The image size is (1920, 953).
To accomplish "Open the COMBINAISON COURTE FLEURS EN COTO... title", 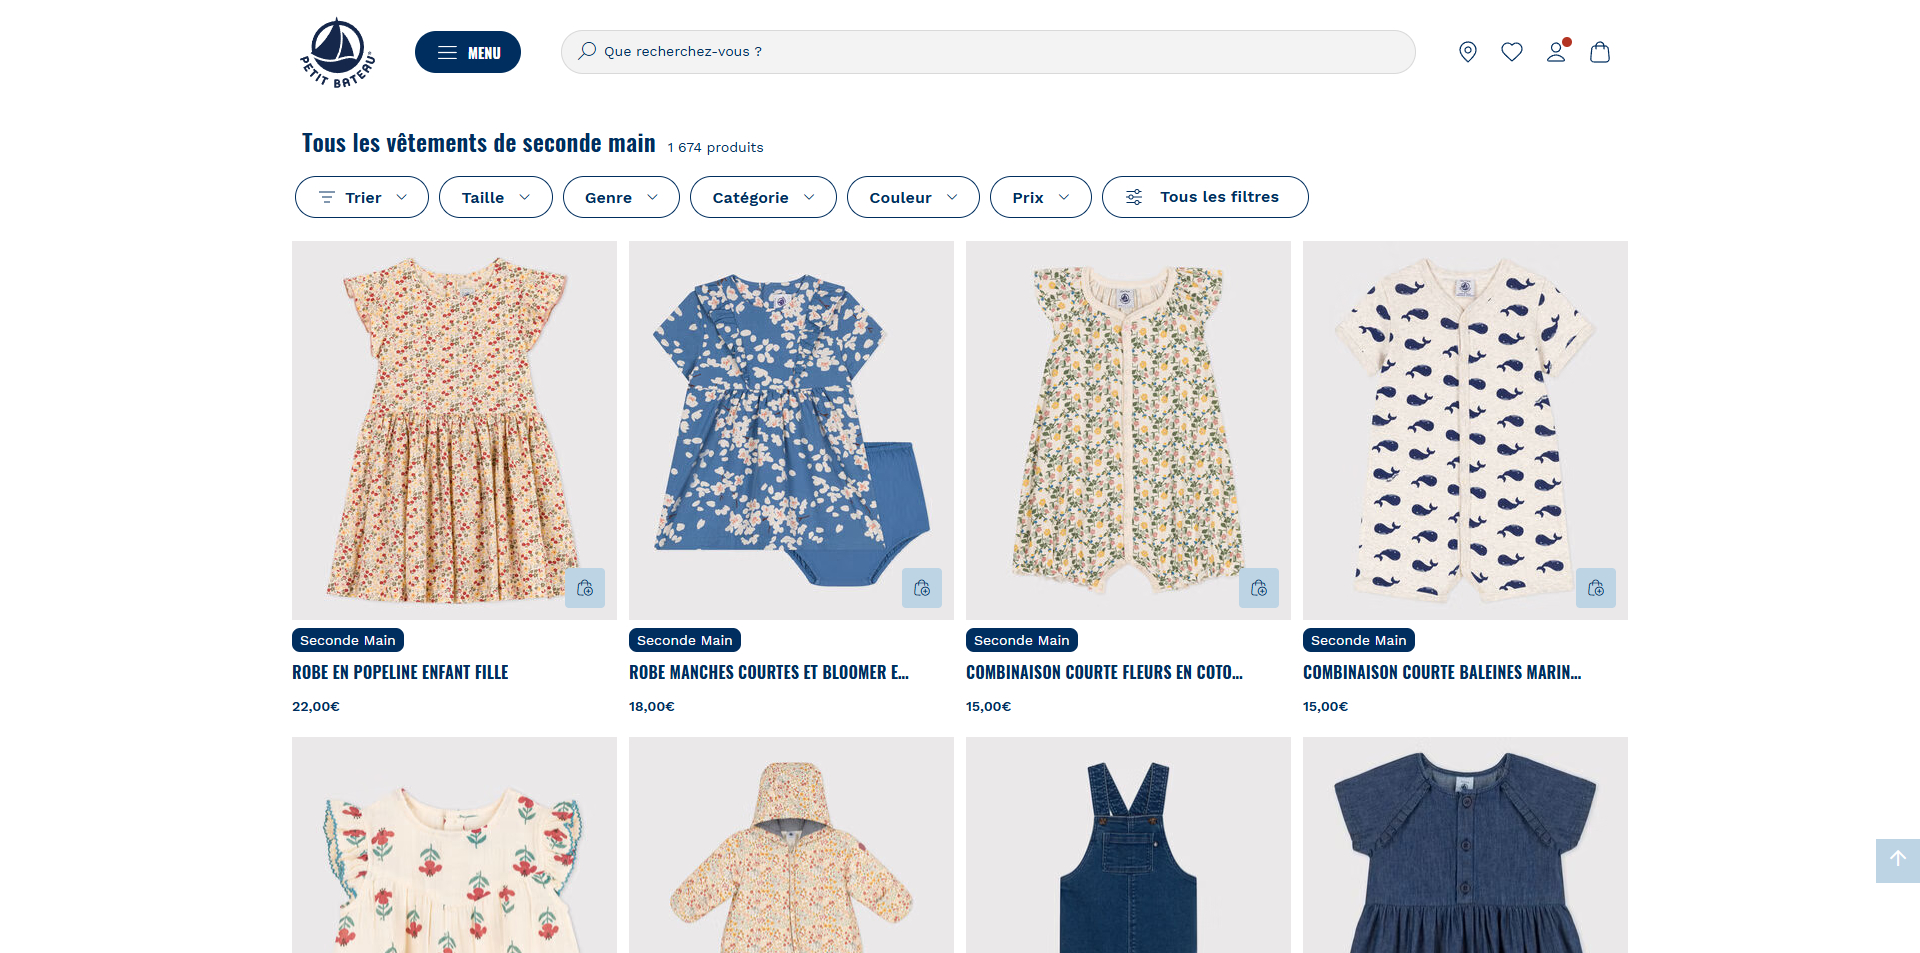I will point(1104,672).
